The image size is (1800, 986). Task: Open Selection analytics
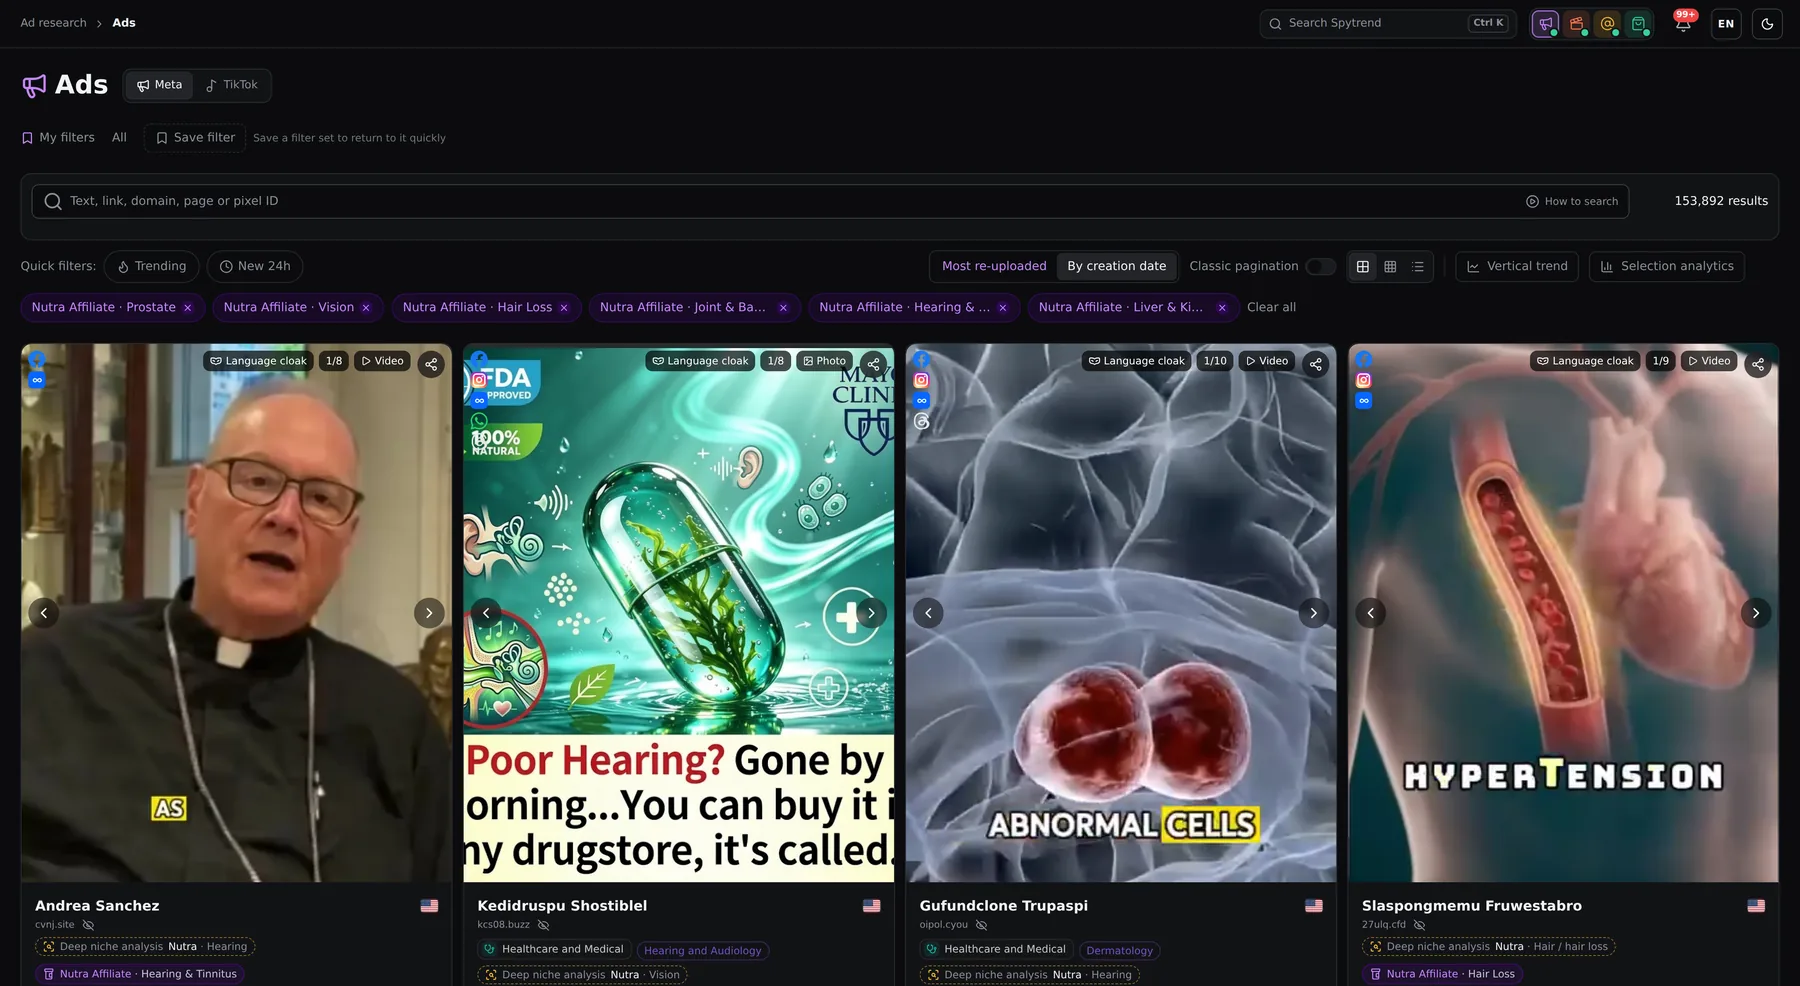tap(1666, 266)
